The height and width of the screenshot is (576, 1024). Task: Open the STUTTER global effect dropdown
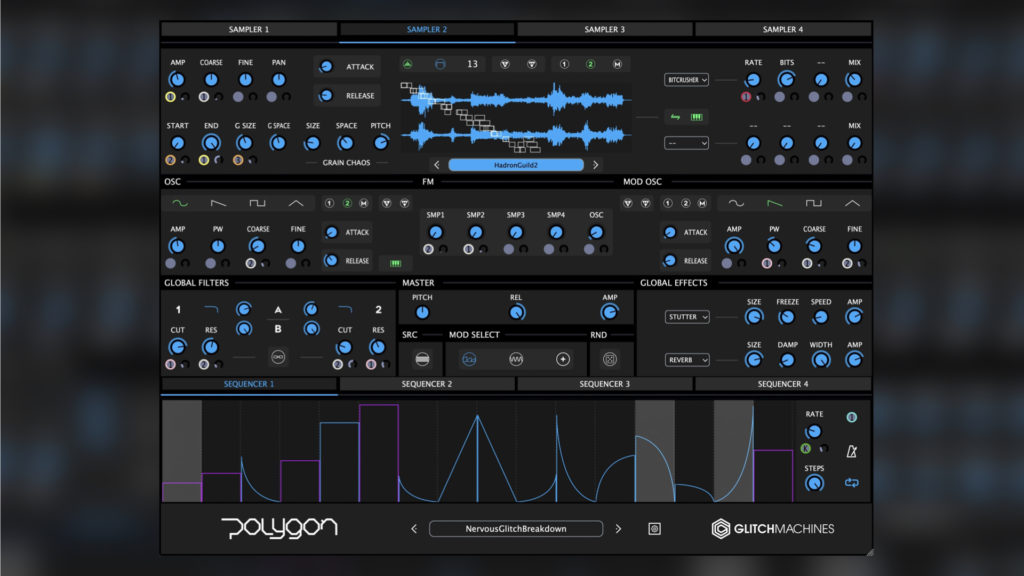(x=687, y=317)
